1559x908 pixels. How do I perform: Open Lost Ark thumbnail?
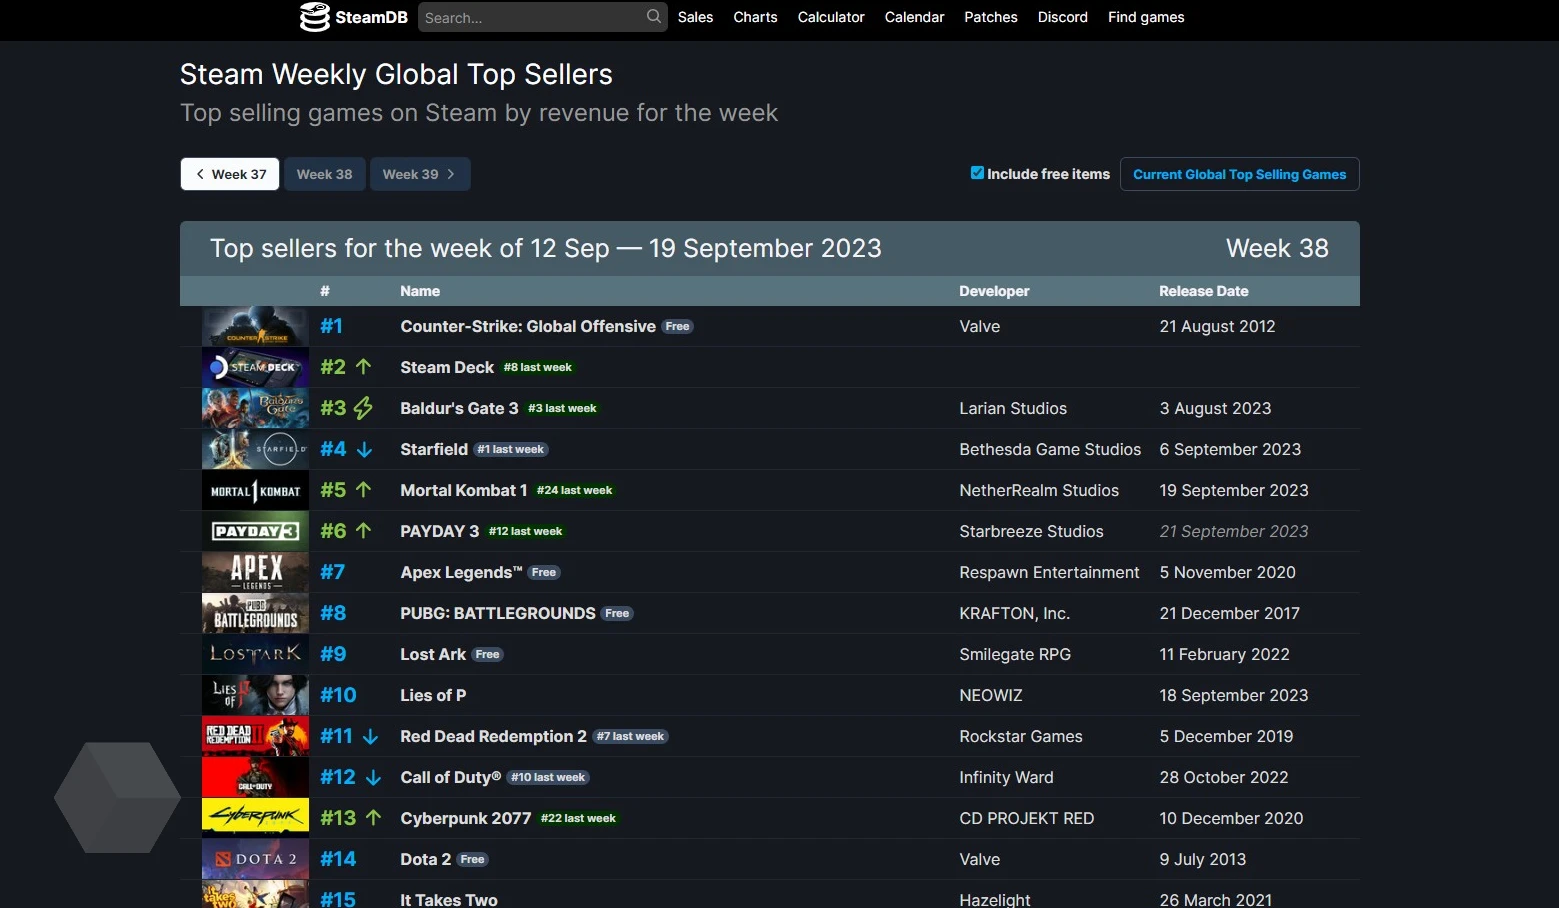click(255, 654)
